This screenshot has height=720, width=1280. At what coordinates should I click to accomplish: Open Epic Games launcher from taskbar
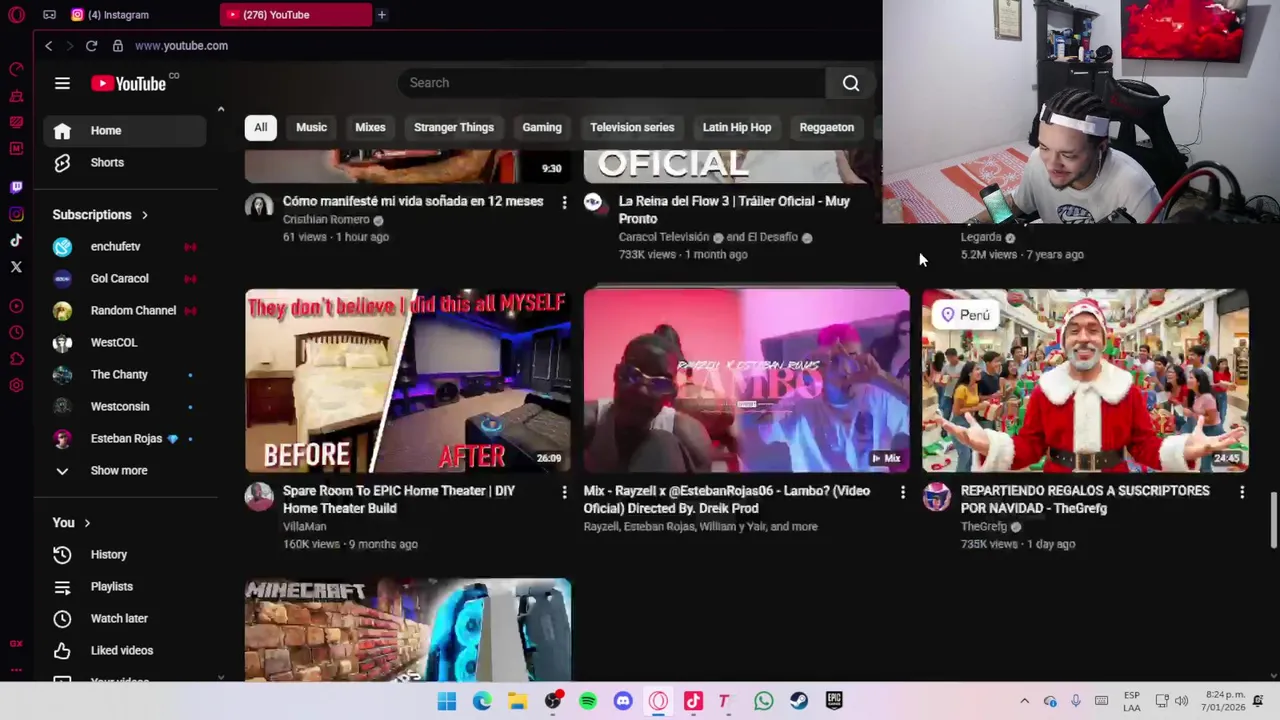(834, 701)
